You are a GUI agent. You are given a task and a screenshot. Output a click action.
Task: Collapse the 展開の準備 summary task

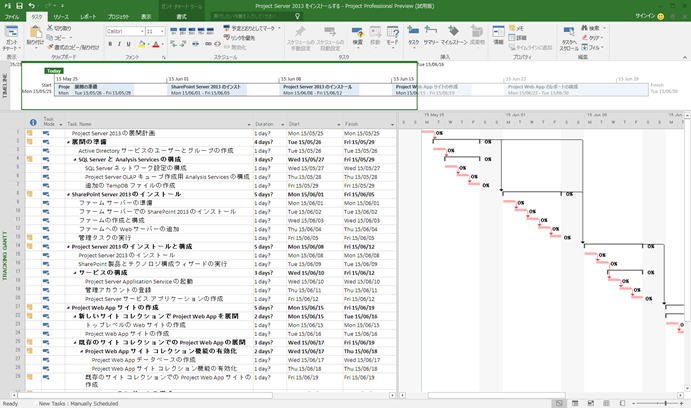coord(68,142)
